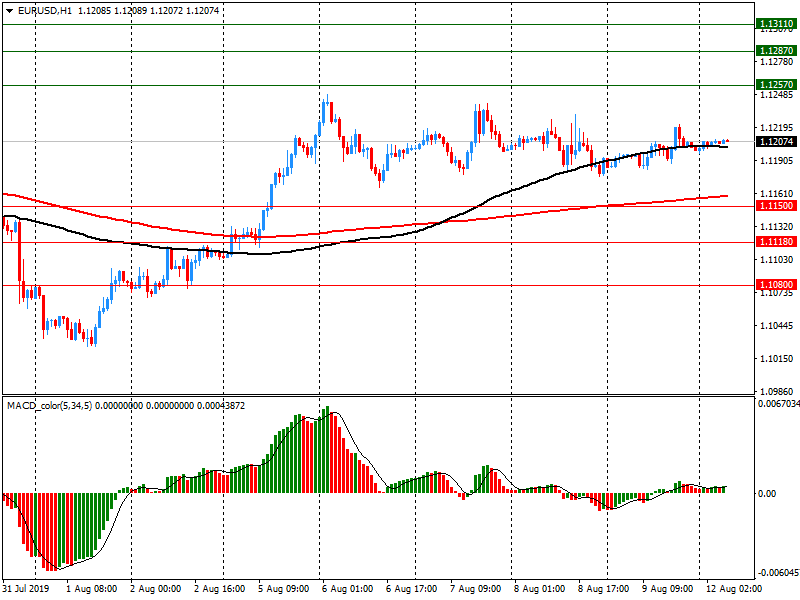The image size is (800, 600).
Task: Click the 1.13110 green price level label
Action: pyautogui.click(x=776, y=23)
